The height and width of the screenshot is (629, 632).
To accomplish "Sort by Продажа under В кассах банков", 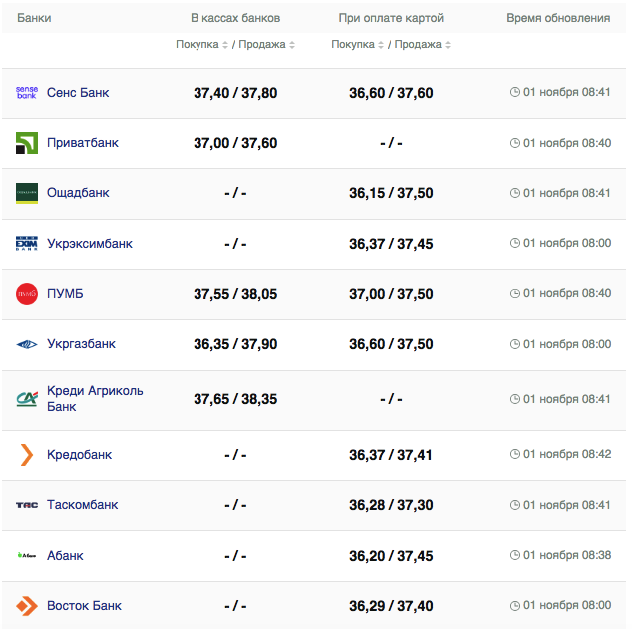I will click(264, 45).
